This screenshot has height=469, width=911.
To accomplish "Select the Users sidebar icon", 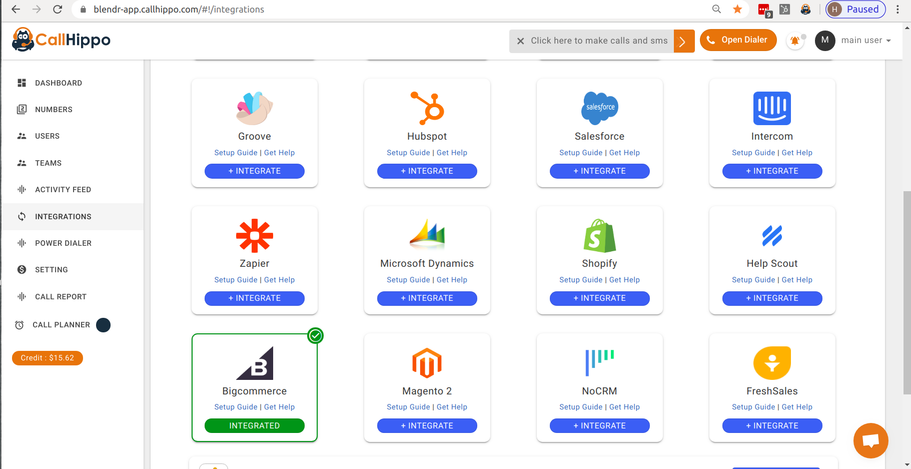I will pyautogui.click(x=22, y=136).
